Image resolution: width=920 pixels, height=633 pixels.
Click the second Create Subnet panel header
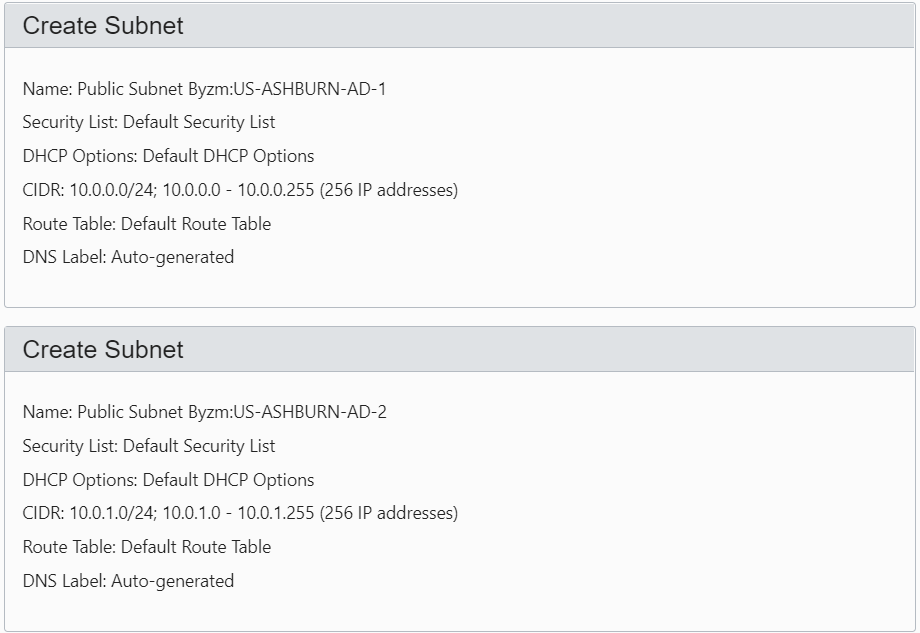459,349
